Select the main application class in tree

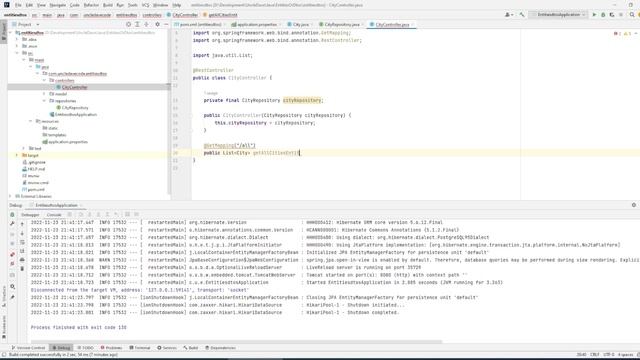76,115
